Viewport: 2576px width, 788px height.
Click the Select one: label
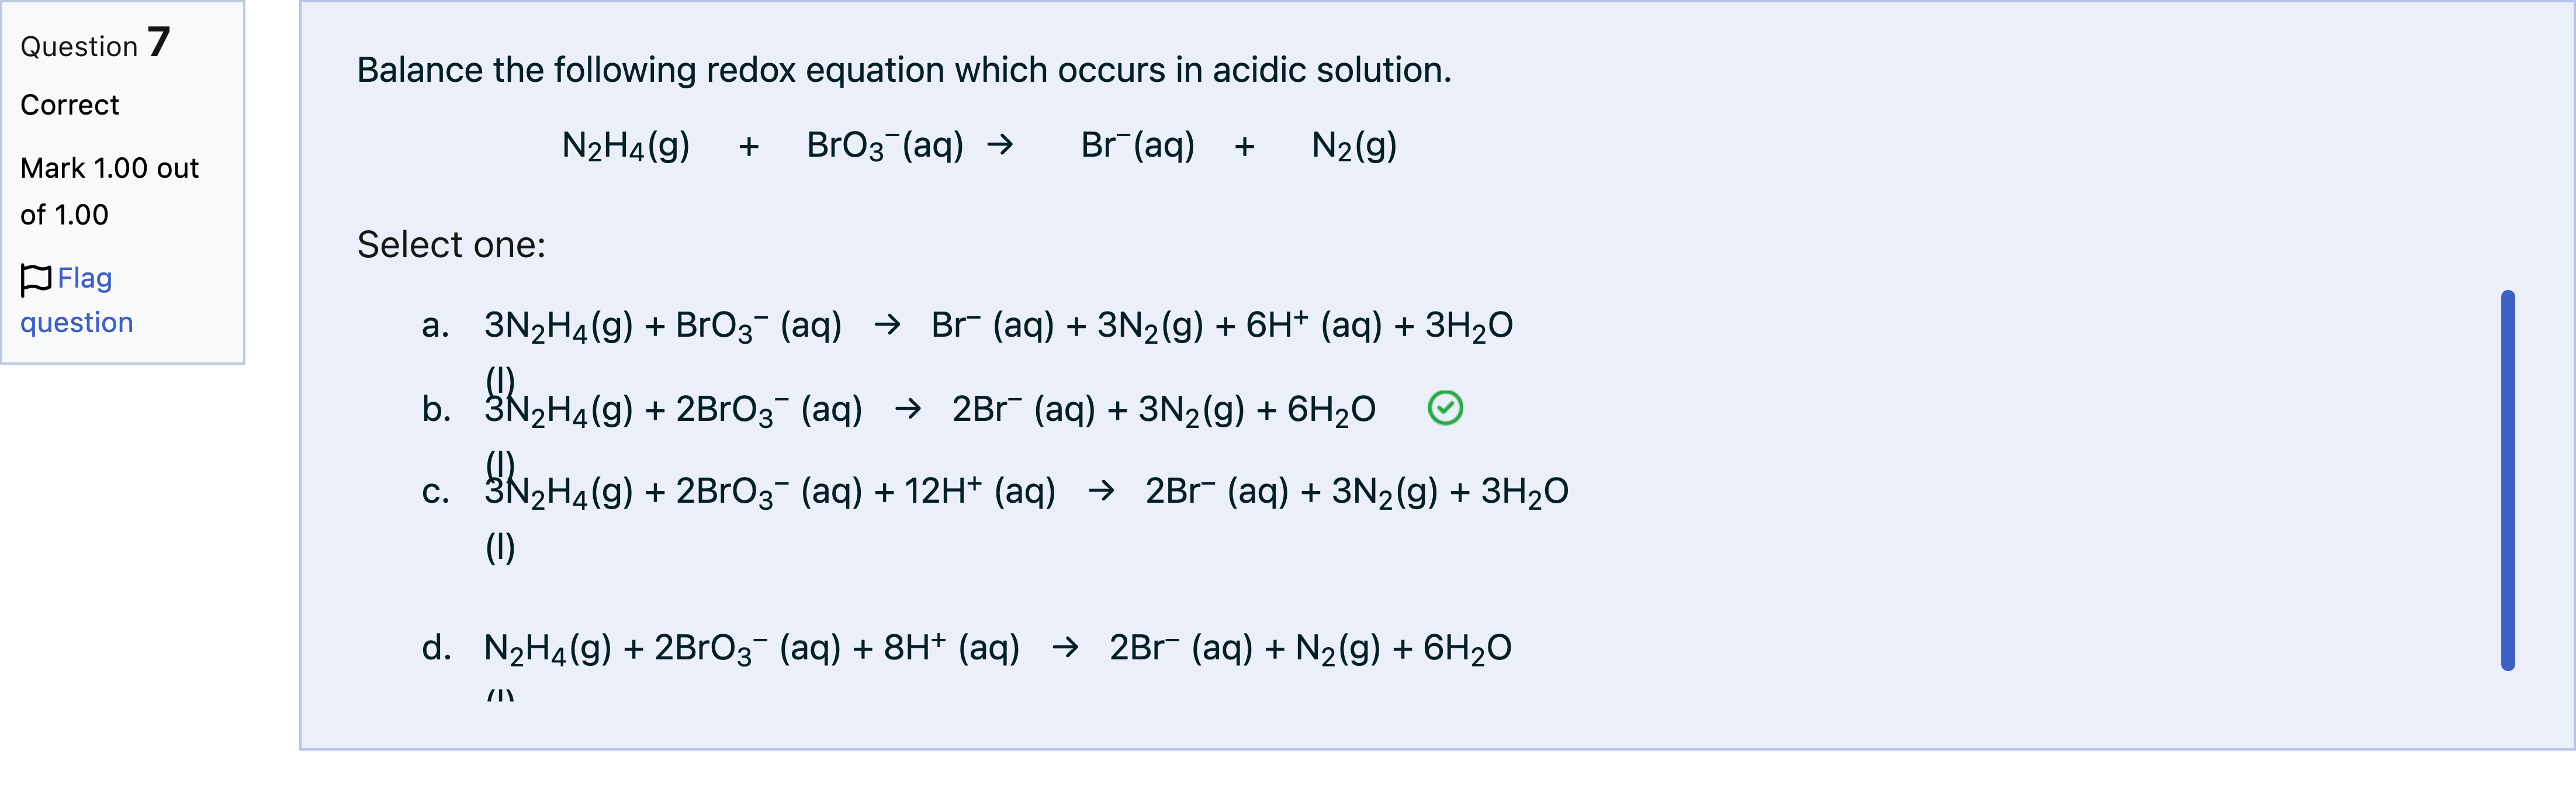(451, 245)
